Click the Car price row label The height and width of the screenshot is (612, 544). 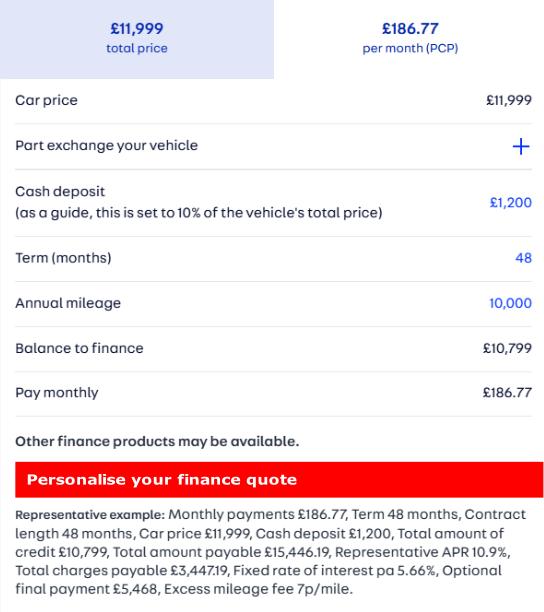[46, 100]
